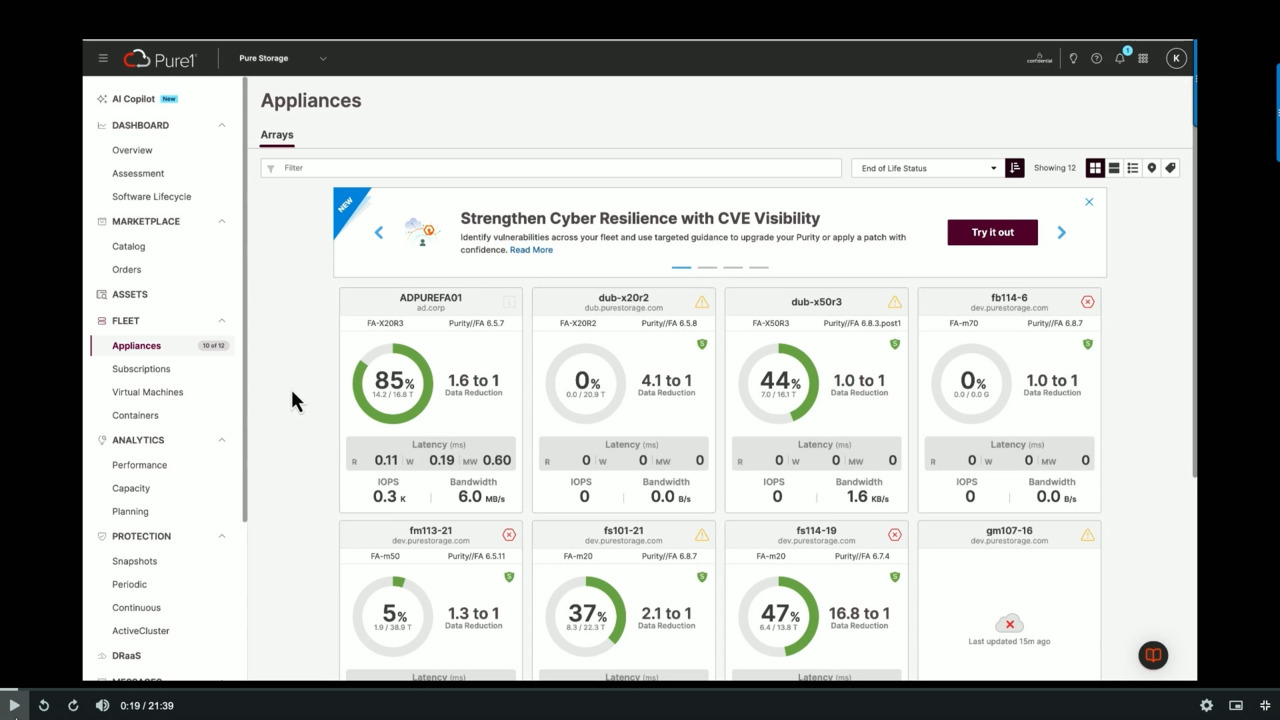
Task: Collapse the DASHBOARD sidebar section
Action: click(222, 125)
